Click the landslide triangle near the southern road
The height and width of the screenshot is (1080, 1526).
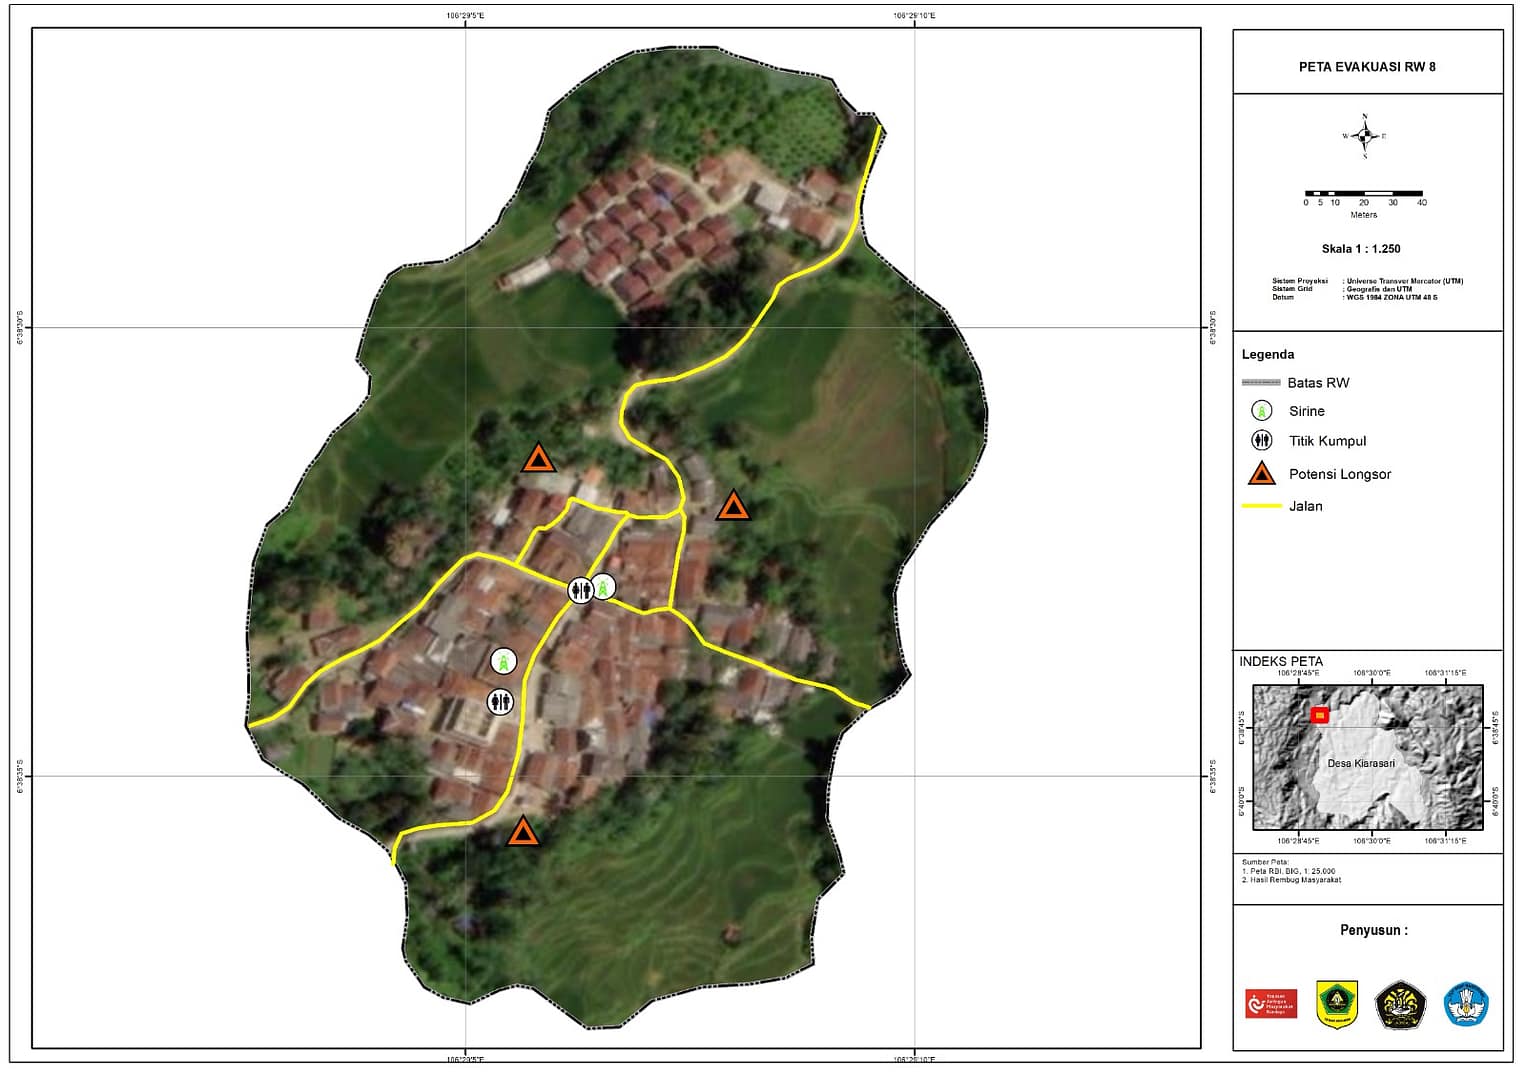tap(522, 832)
